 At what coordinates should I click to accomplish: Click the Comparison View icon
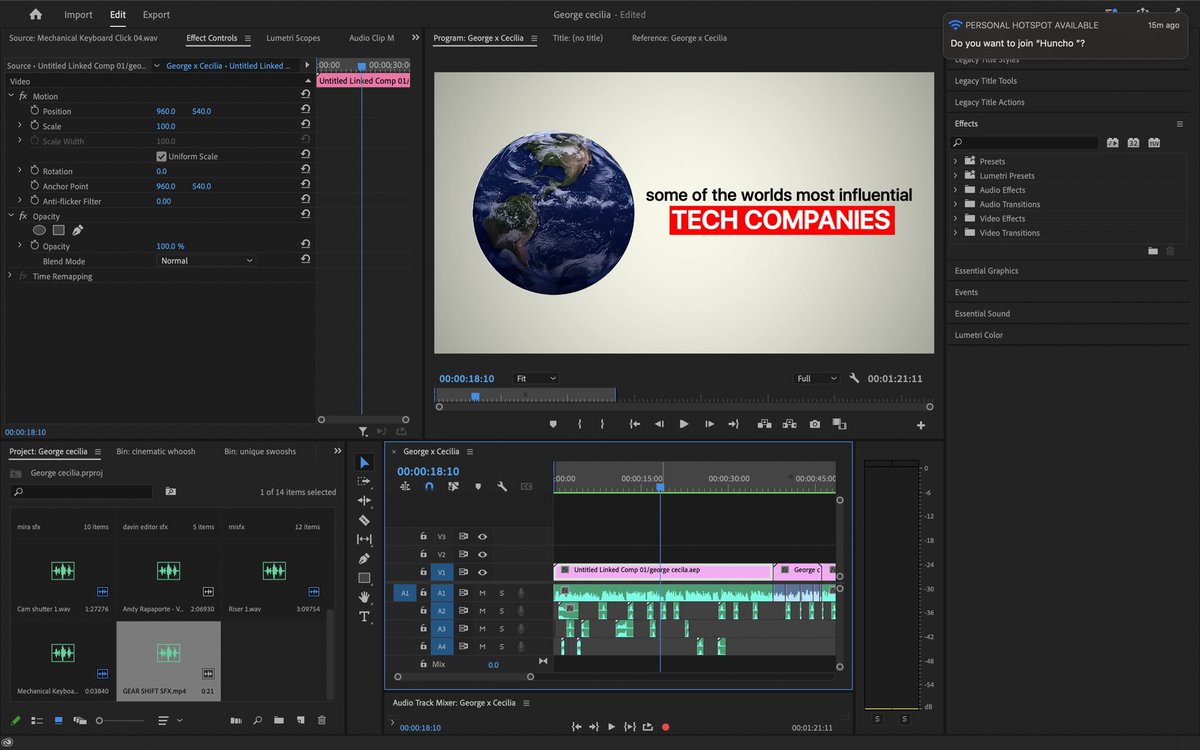(839, 424)
